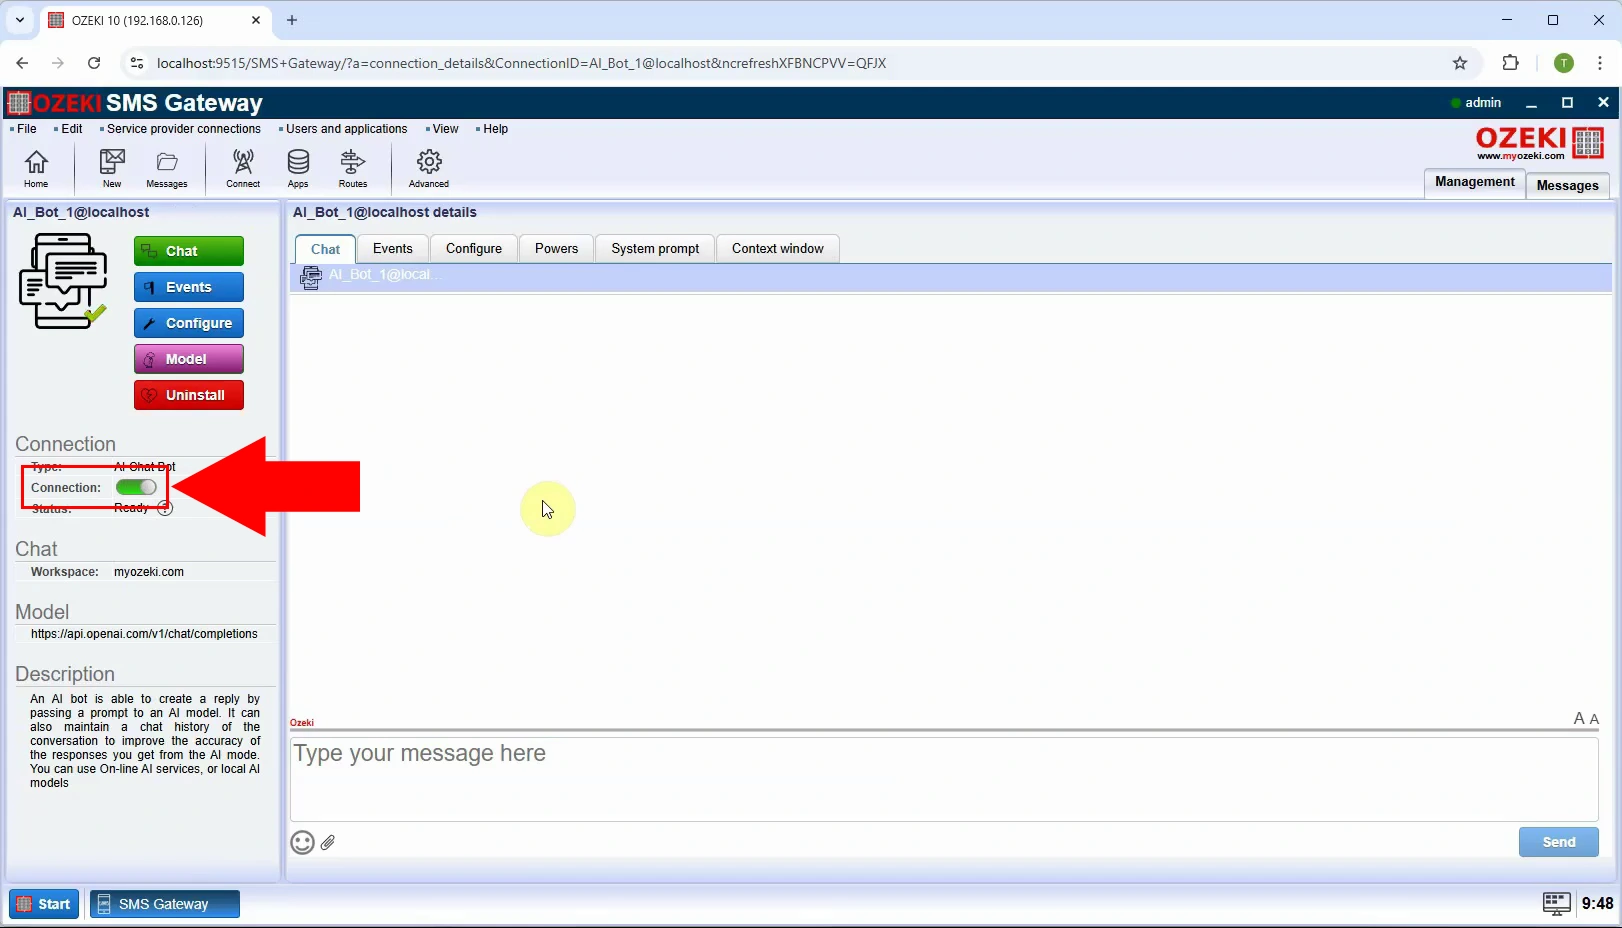Open the Home toolbar icon
Viewport: 1622px width, 928px height.
(36, 168)
